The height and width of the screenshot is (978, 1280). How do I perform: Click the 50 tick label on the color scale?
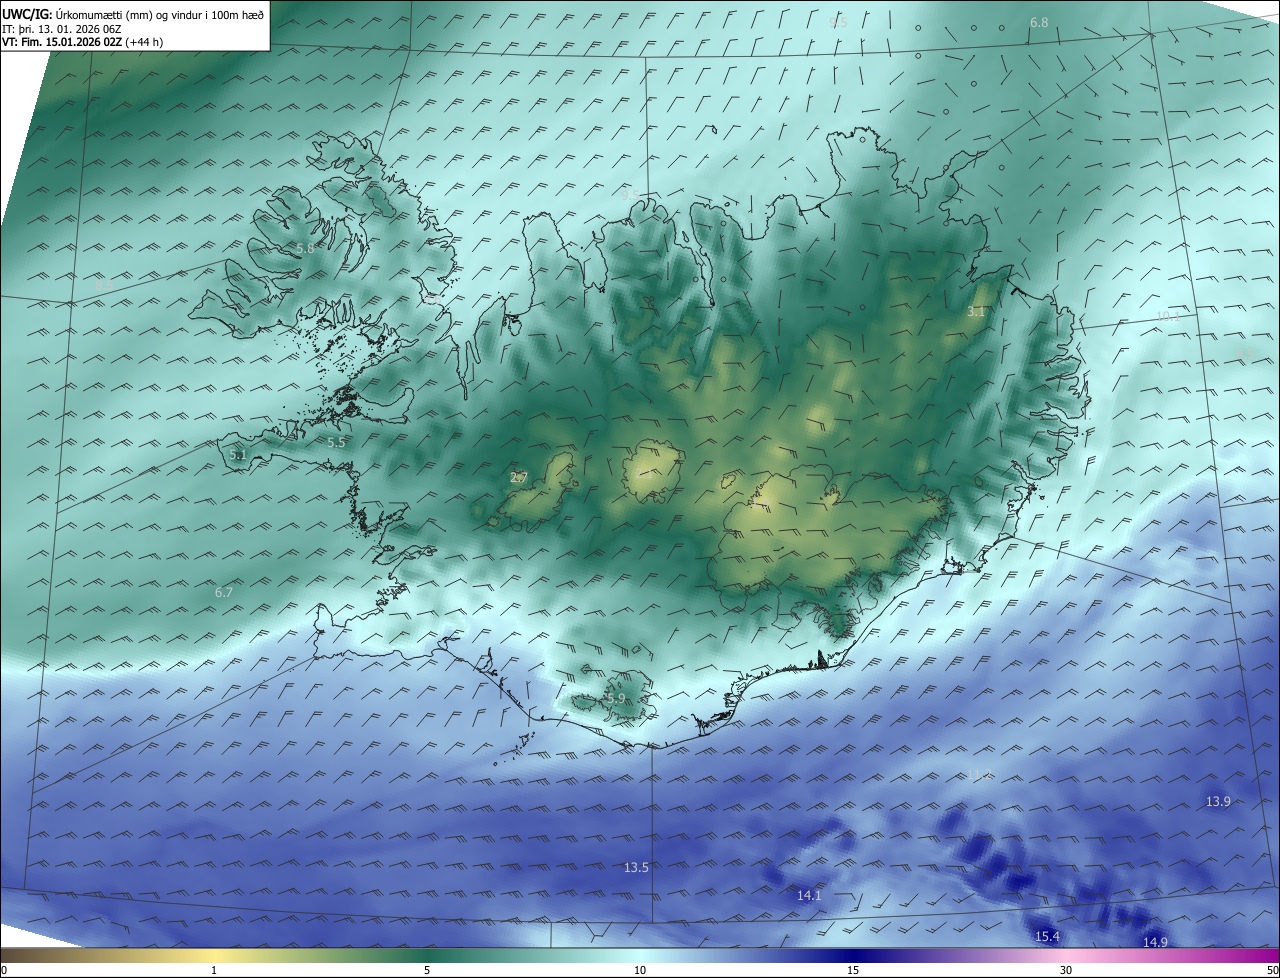[x=1272, y=970]
